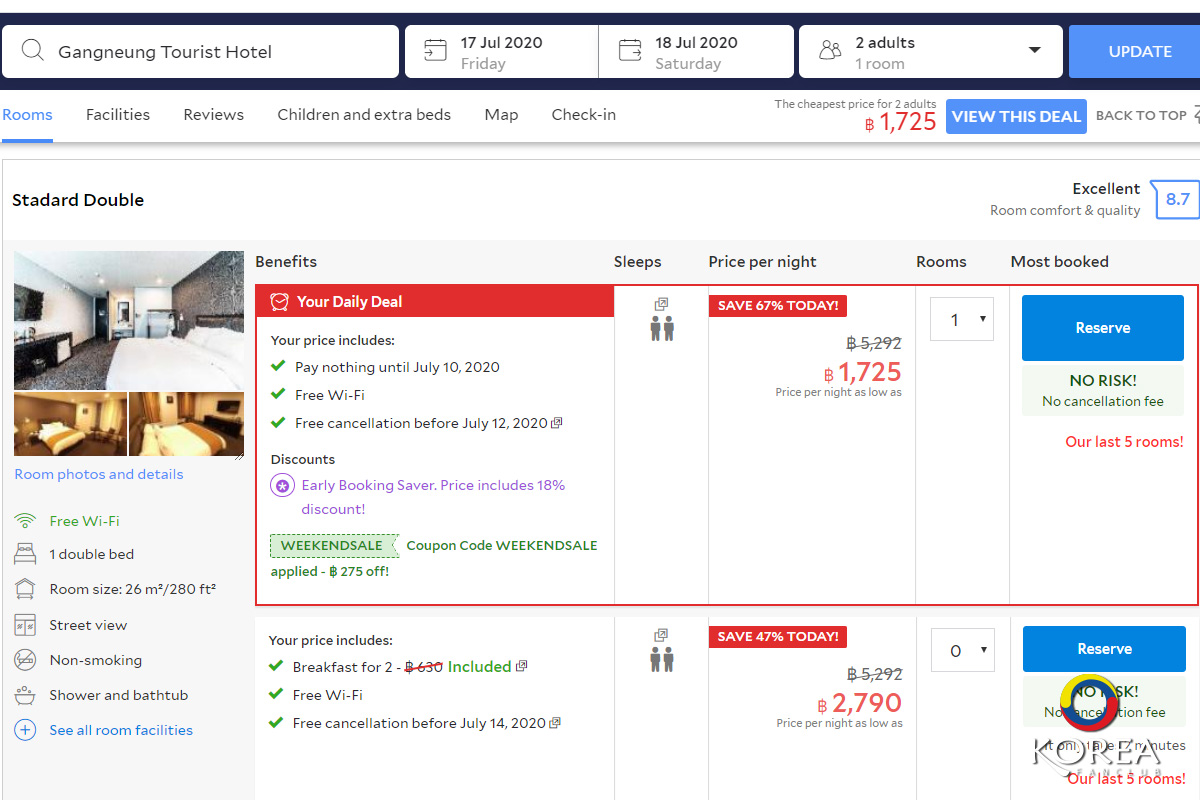Click the main room photo thumbnail
This screenshot has height=800, width=1200.
pyautogui.click(x=129, y=320)
